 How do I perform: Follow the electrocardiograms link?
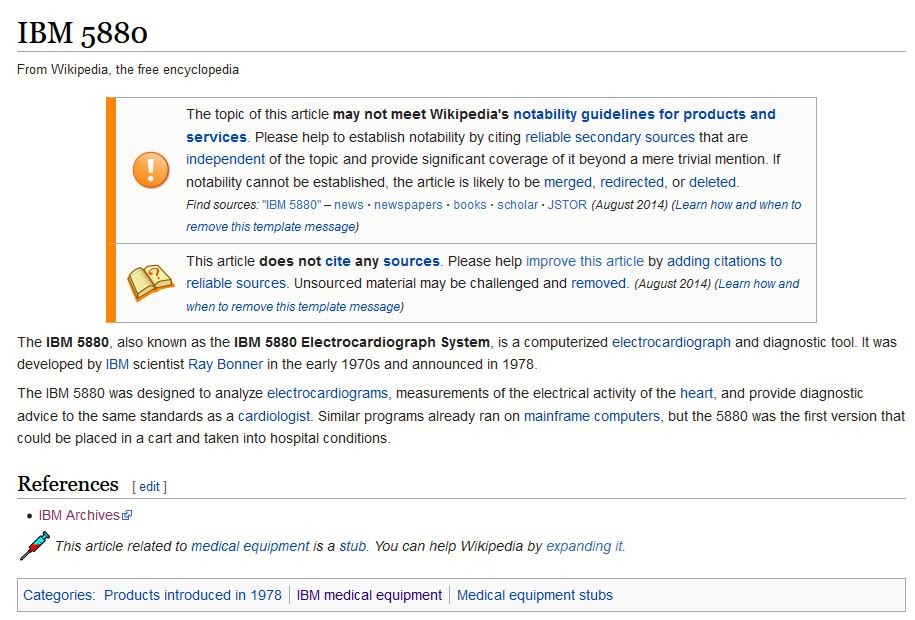coord(327,393)
